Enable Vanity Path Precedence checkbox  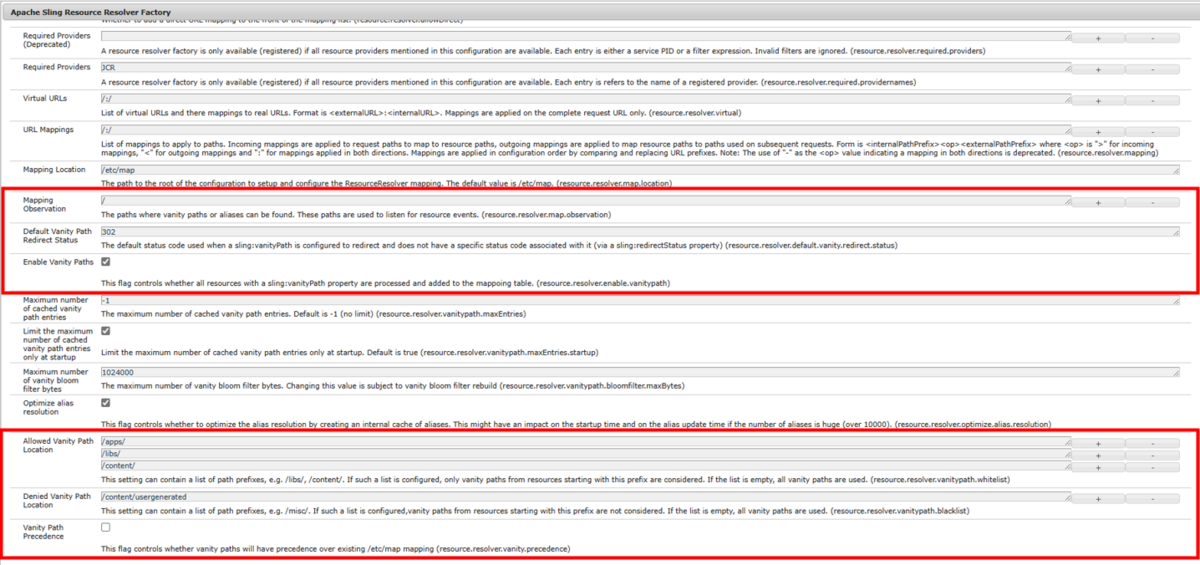pyautogui.click(x=106, y=527)
